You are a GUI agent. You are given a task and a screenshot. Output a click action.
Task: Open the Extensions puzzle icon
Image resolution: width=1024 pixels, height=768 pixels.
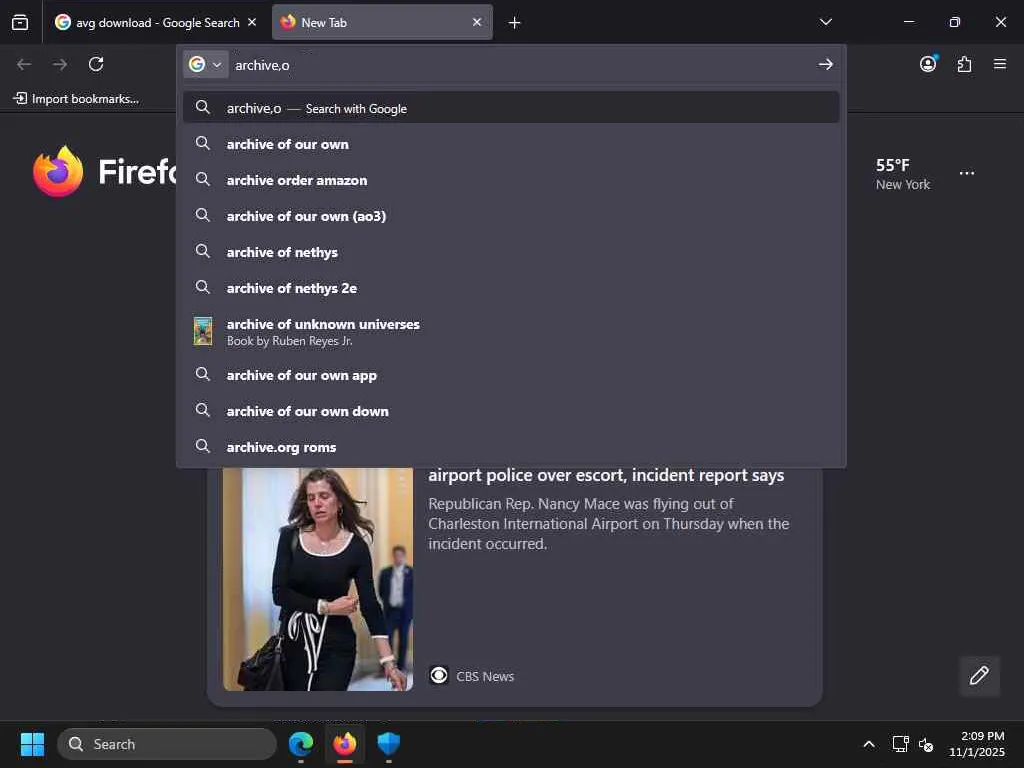(964, 64)
